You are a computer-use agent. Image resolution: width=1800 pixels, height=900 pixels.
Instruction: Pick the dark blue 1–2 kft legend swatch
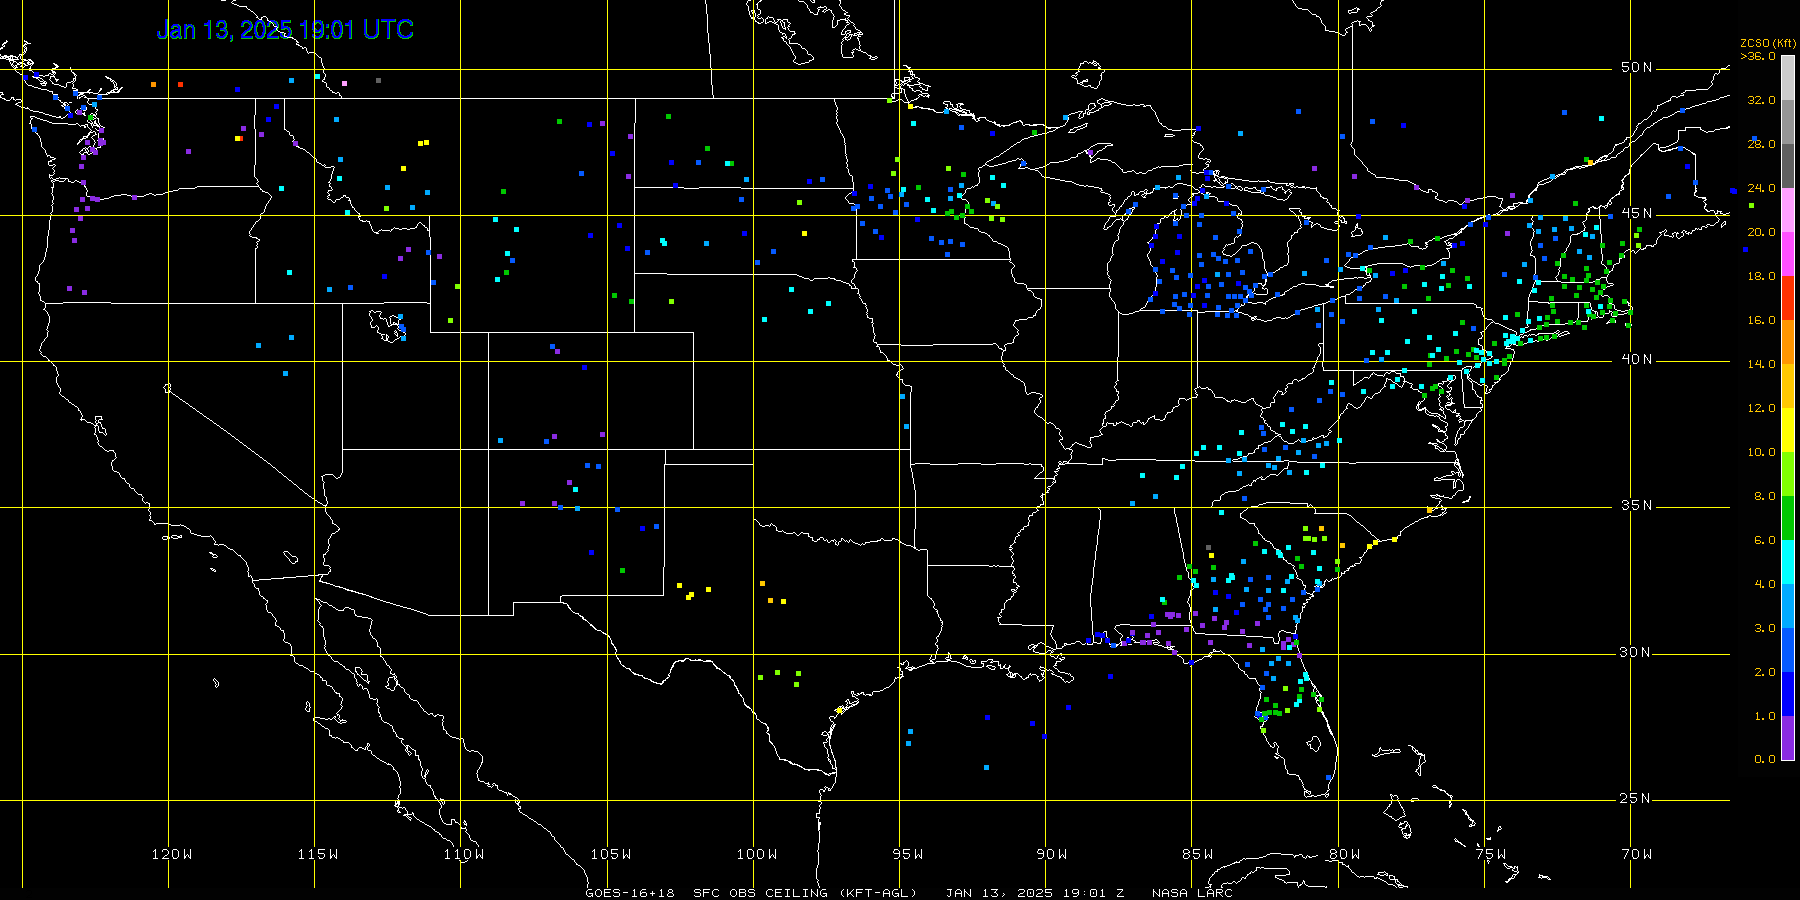pyautogui.click(x=1788, y=694)
